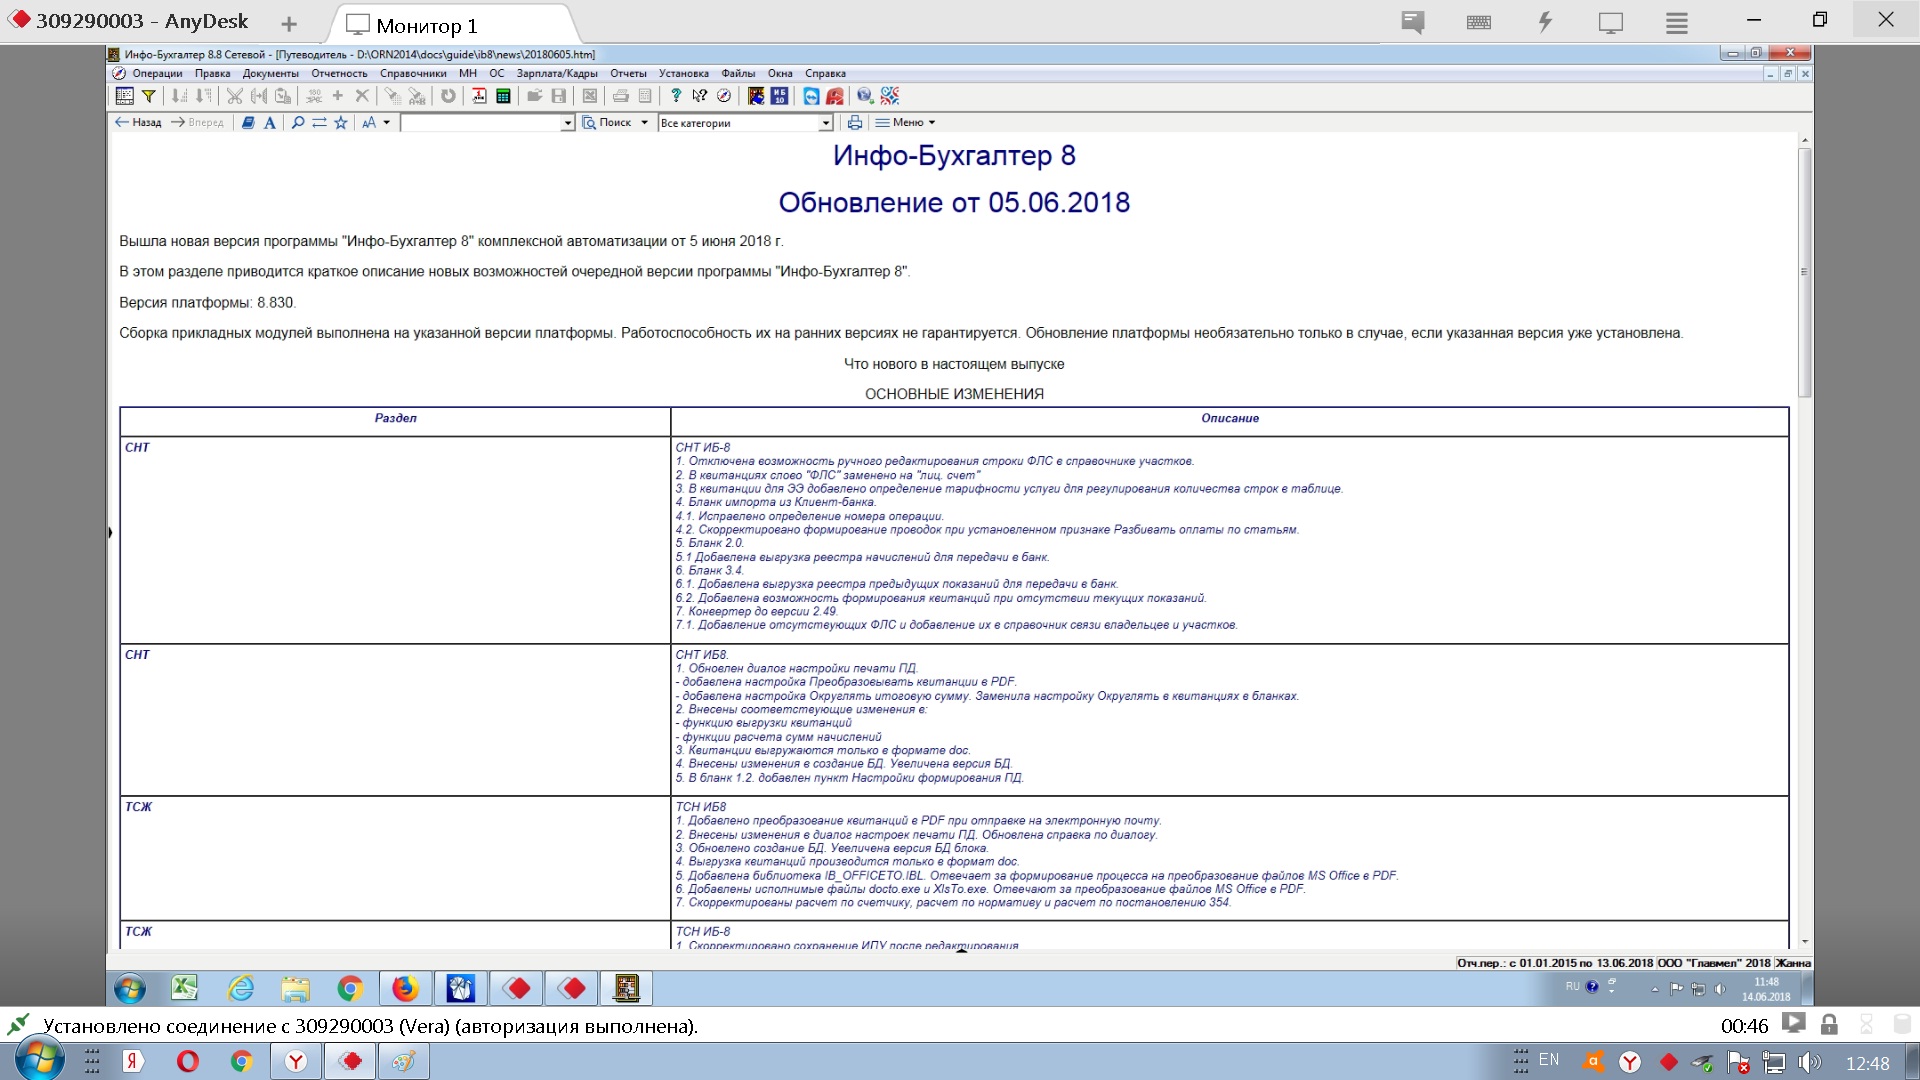Screen dimensions: 1920x1080
Task: Open the Все категории dropdown
Action: pyautogui.click(x=826, y=123)
